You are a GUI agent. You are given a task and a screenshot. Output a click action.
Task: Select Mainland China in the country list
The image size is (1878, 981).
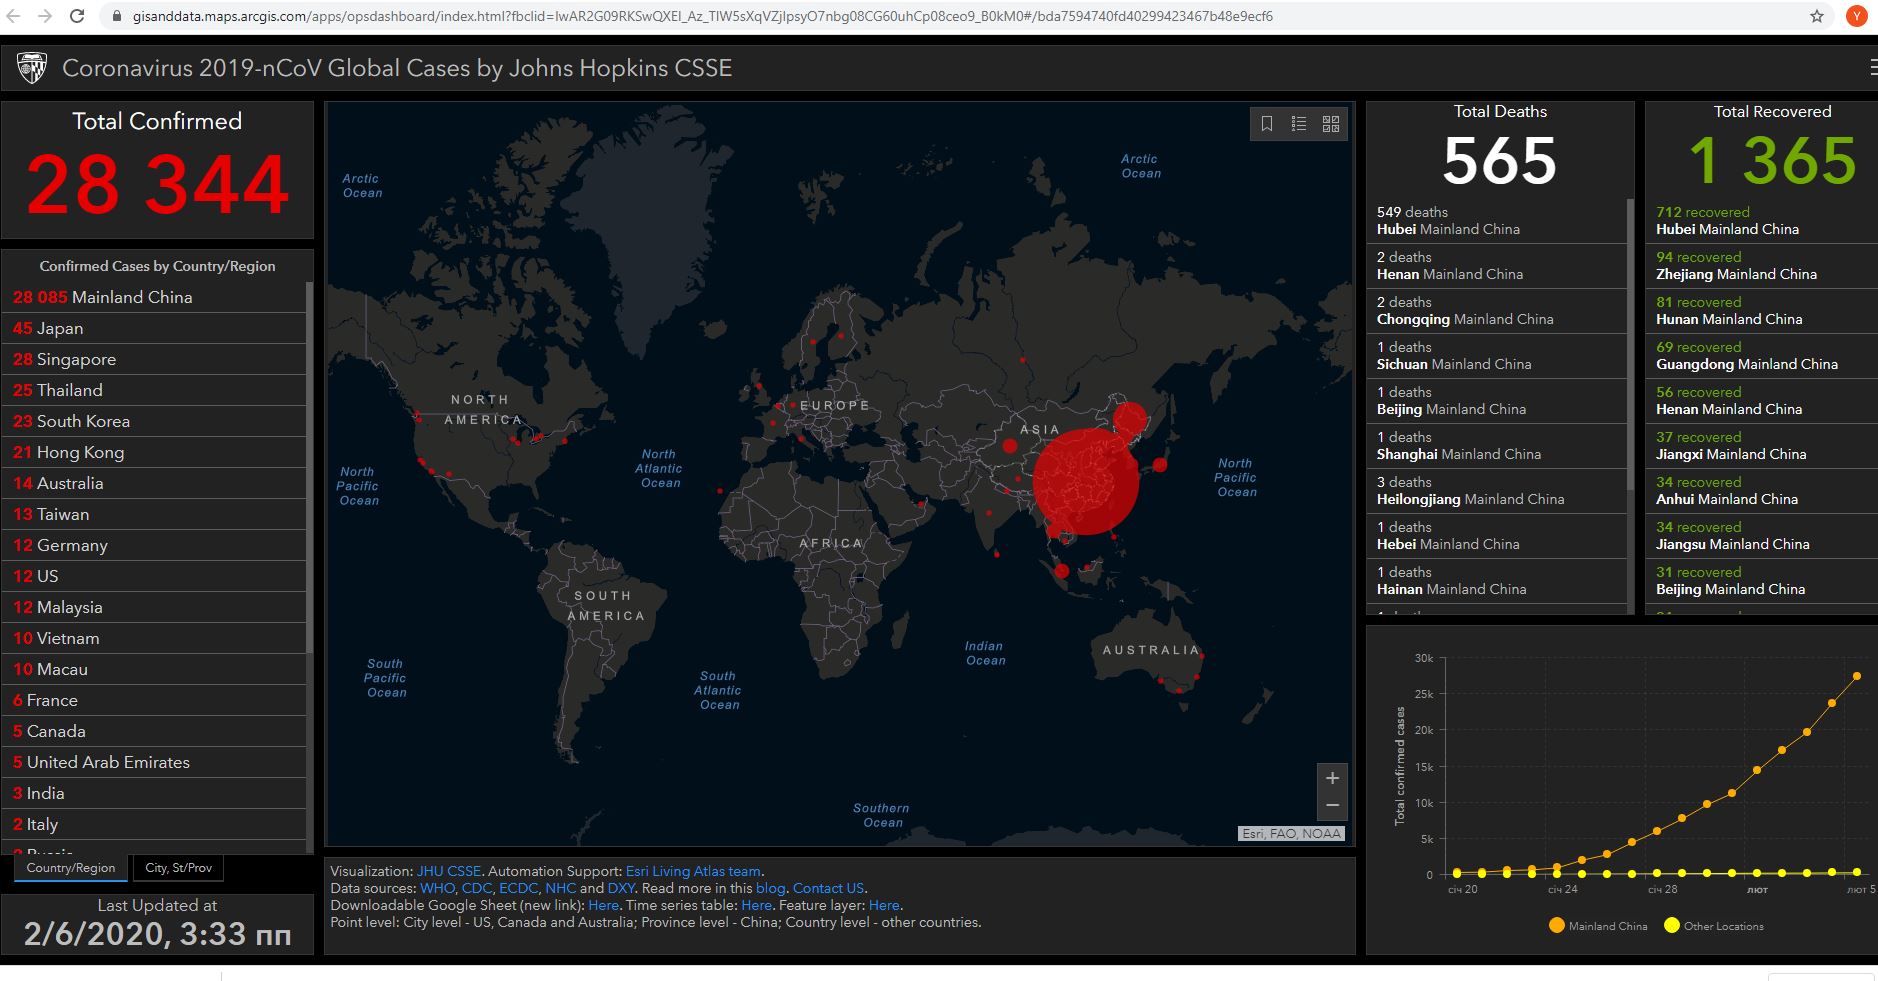coord(154,297)
